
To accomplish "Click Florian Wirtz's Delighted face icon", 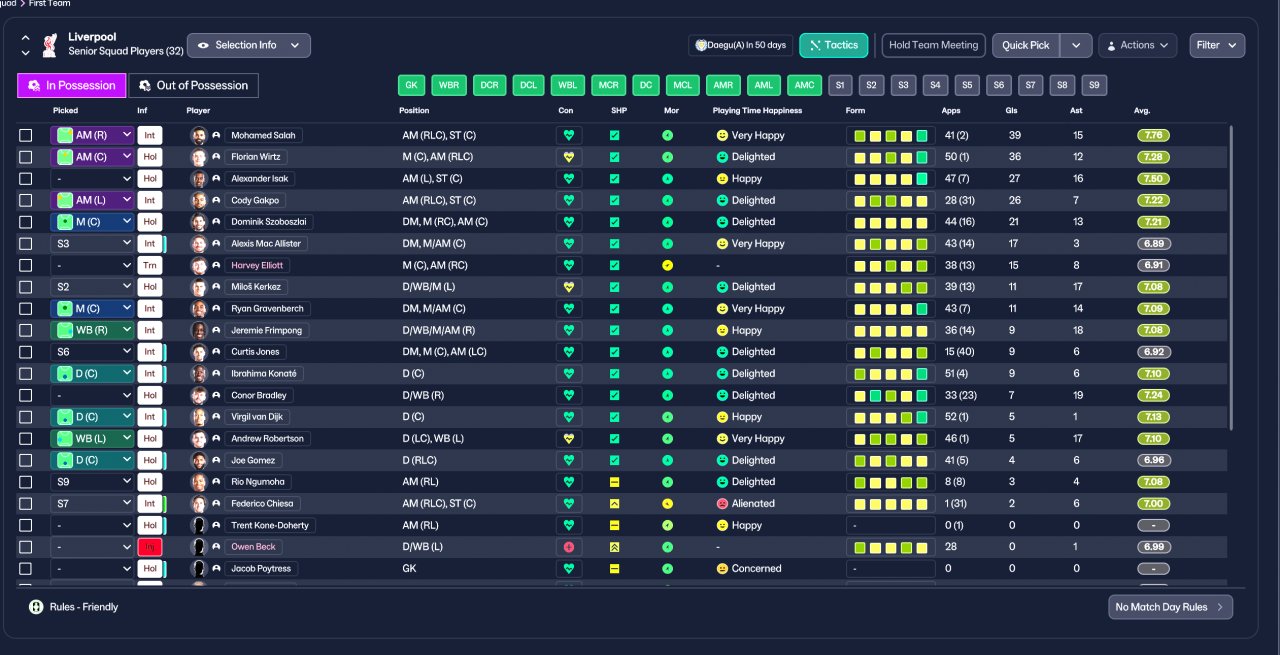I will 721,157.
